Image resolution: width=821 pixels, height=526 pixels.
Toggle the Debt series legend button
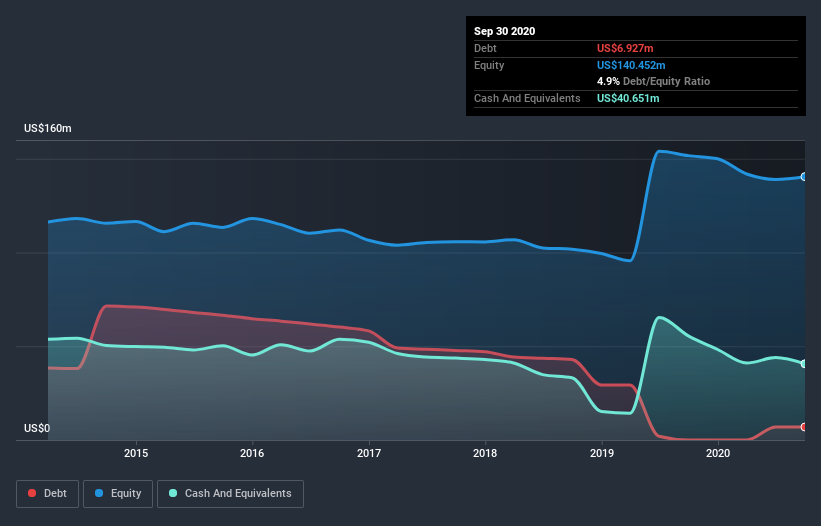(x=47, y=494)
